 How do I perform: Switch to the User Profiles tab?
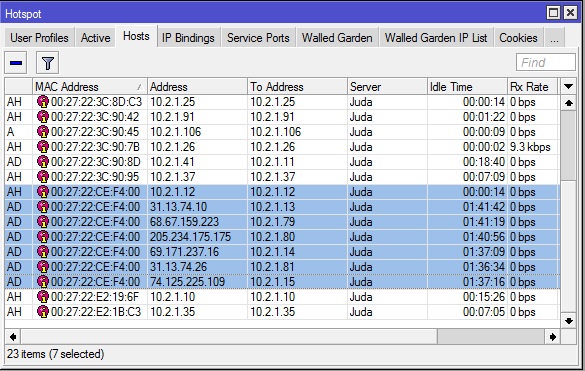(x=39, y=38)
